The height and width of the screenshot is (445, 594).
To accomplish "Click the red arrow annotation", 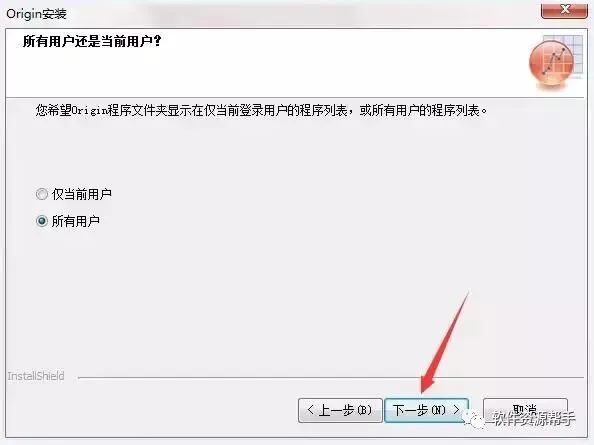I will click(445, 342).
